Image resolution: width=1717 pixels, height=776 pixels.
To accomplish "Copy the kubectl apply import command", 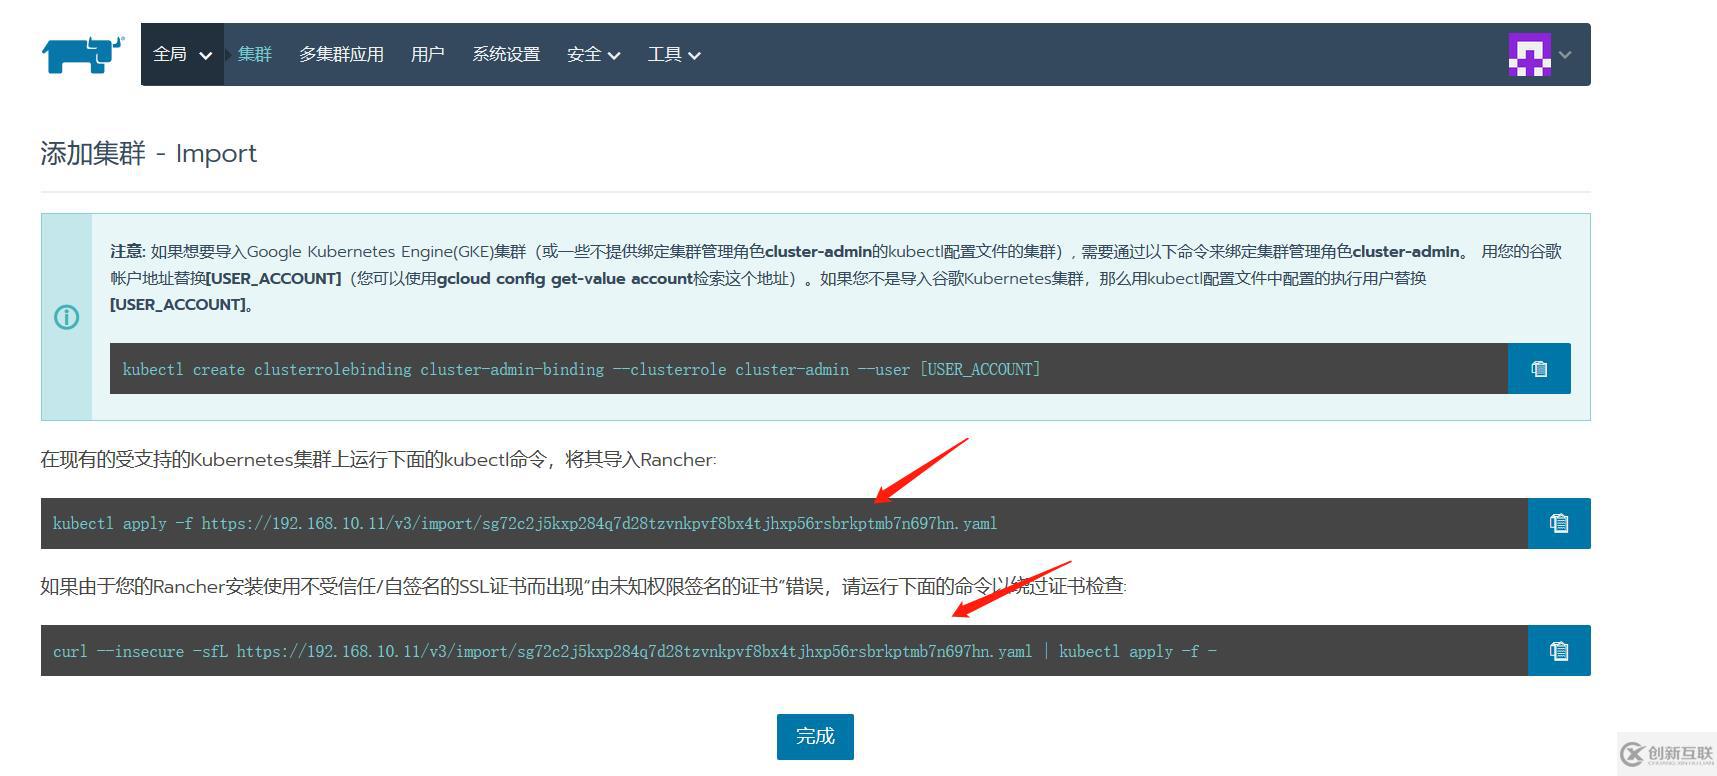I will click(x=1559, y=523).
